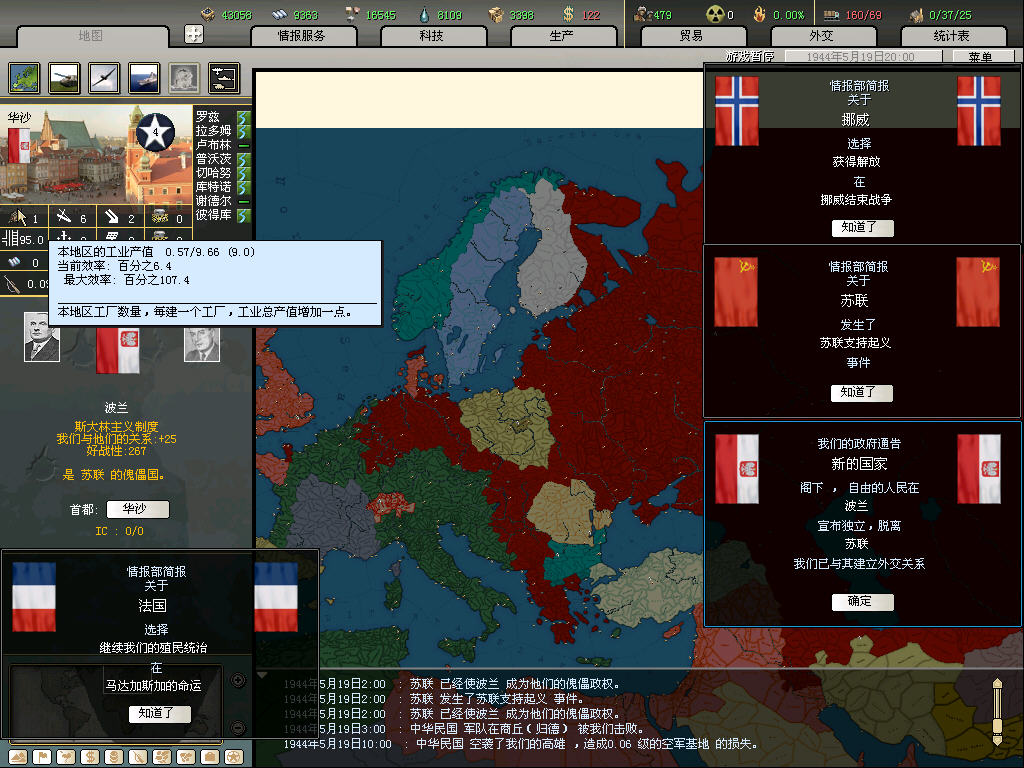
Task: Click the IC resource icon showing 16545
Action: click(351, 14)
